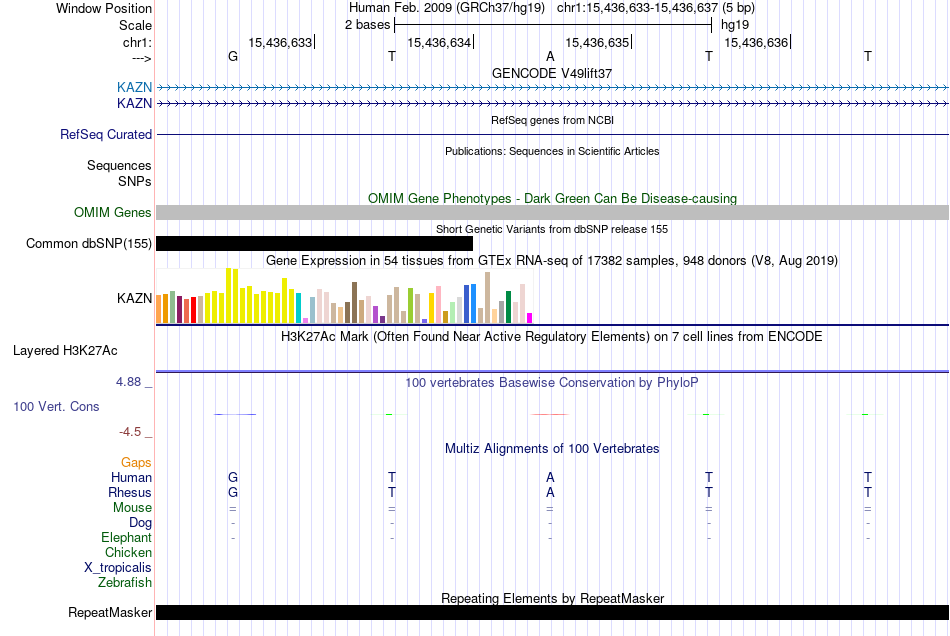This screenshot has height=636, width=950.
Task: Click the RefSeq genes from NCBI title
Action: pyautogui.click(x=552, y=121)
